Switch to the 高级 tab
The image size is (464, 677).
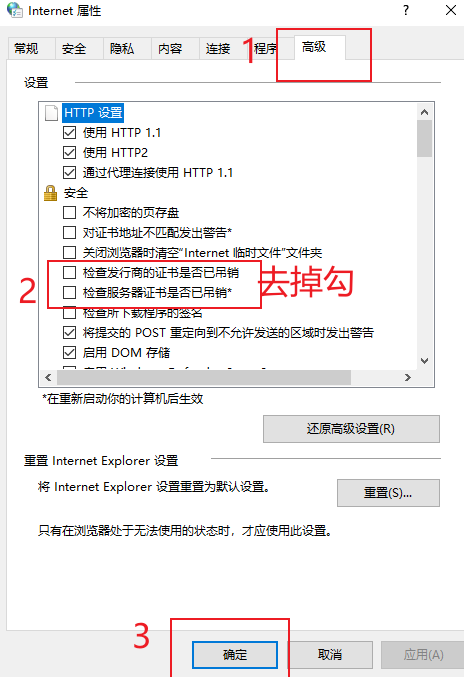(314, 47)
